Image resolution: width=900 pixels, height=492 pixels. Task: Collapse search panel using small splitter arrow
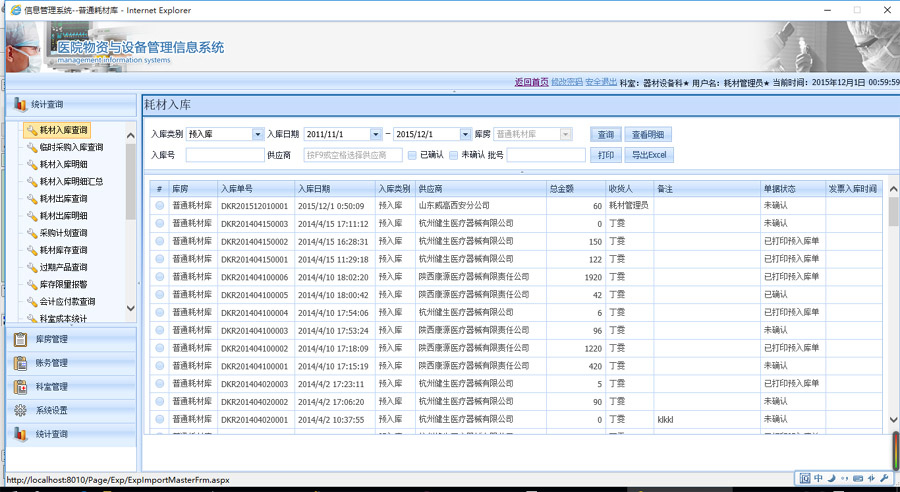(x=522, y=172)
